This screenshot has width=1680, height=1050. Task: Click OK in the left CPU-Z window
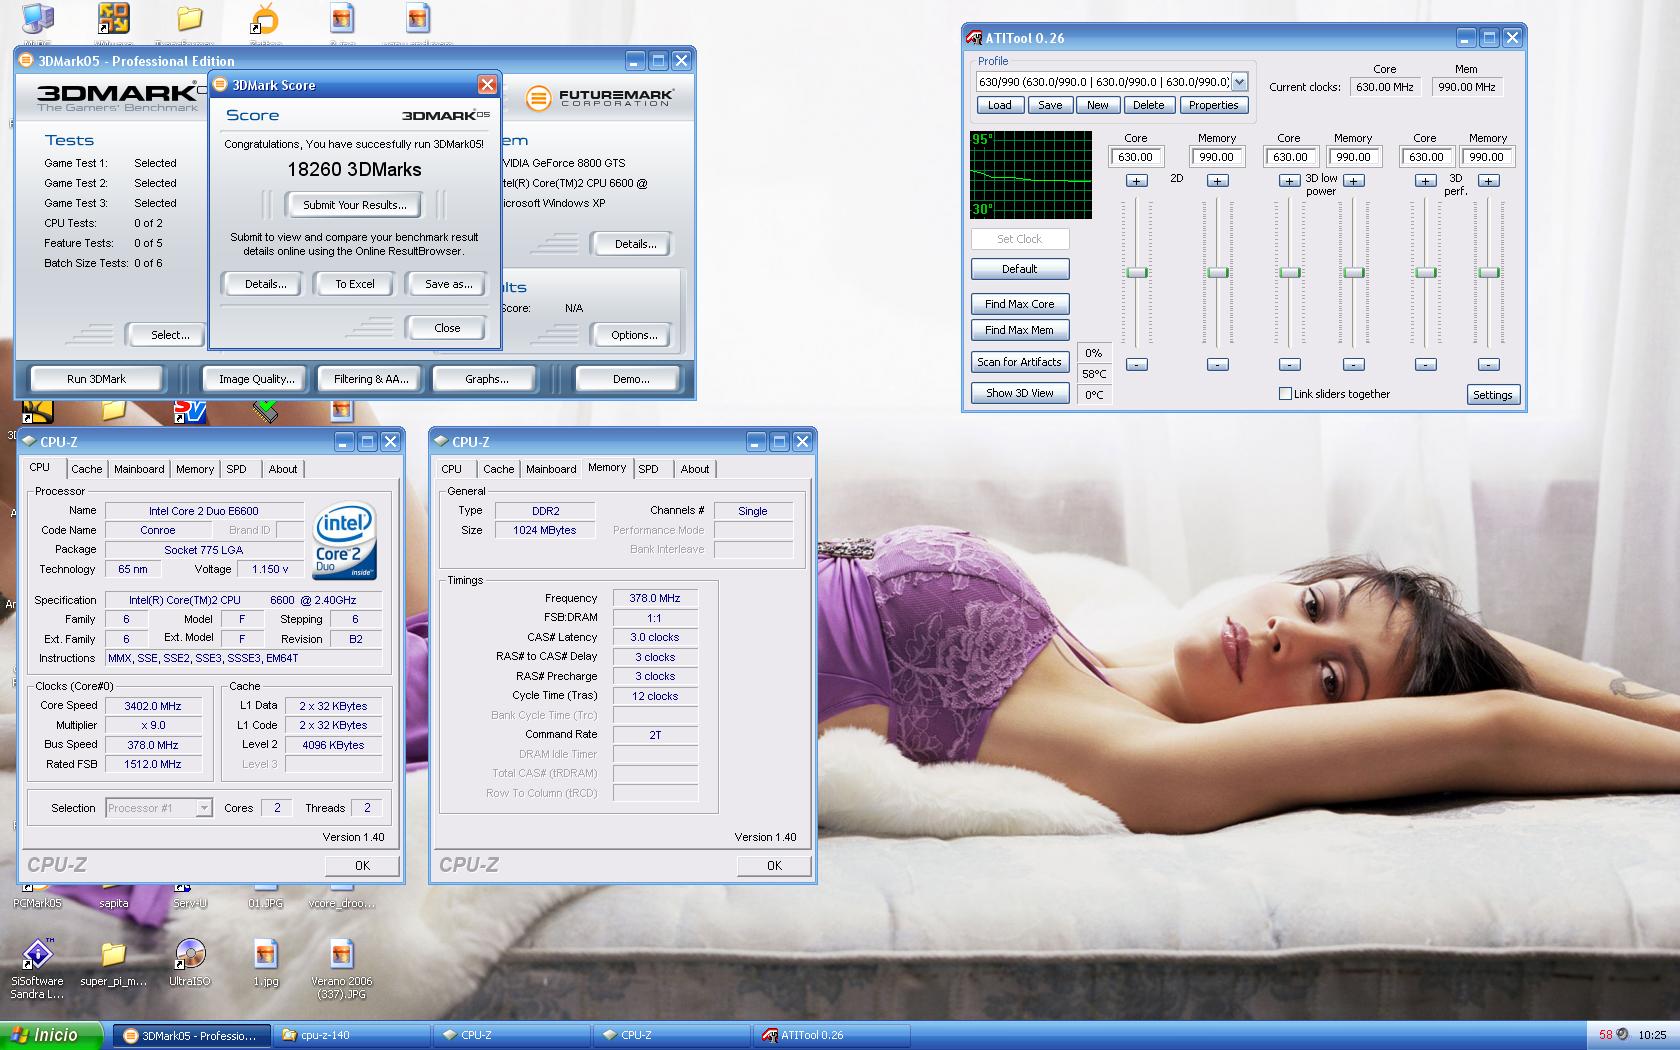(362, 866)
